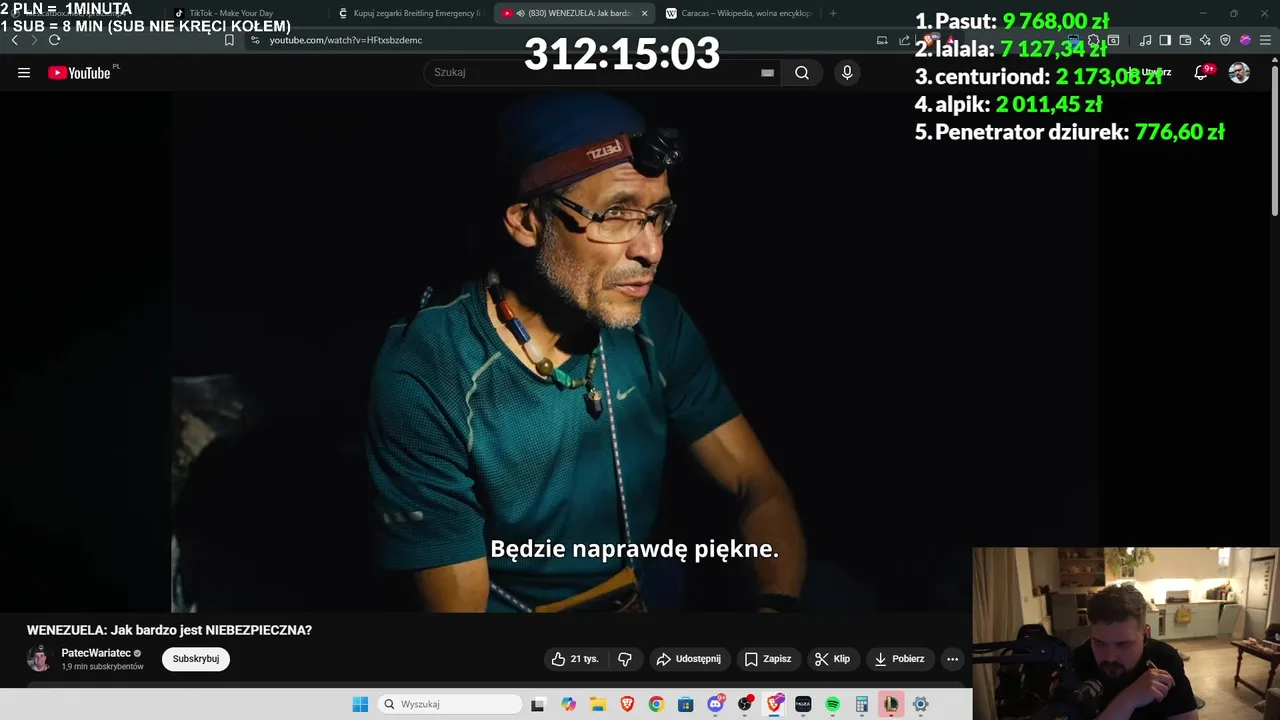Reload the page with browser refresh icon
Viewport: 1280px width, 720px height.
coord(54,40)
